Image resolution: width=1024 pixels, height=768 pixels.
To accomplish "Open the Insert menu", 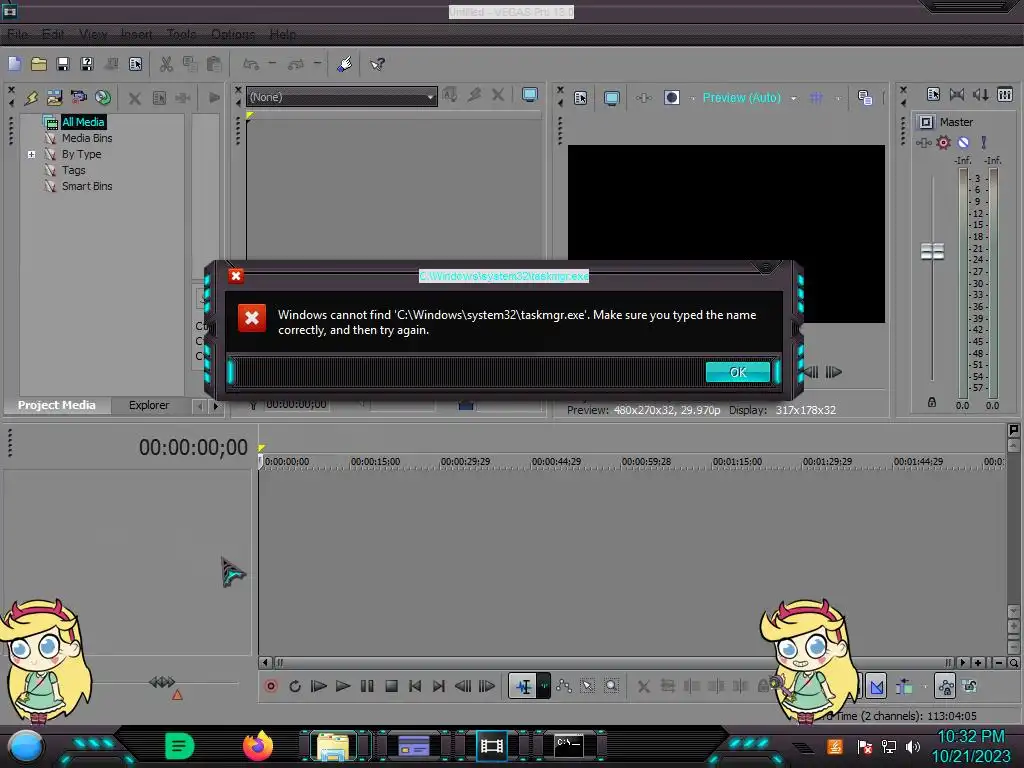I will pos(136,34).
